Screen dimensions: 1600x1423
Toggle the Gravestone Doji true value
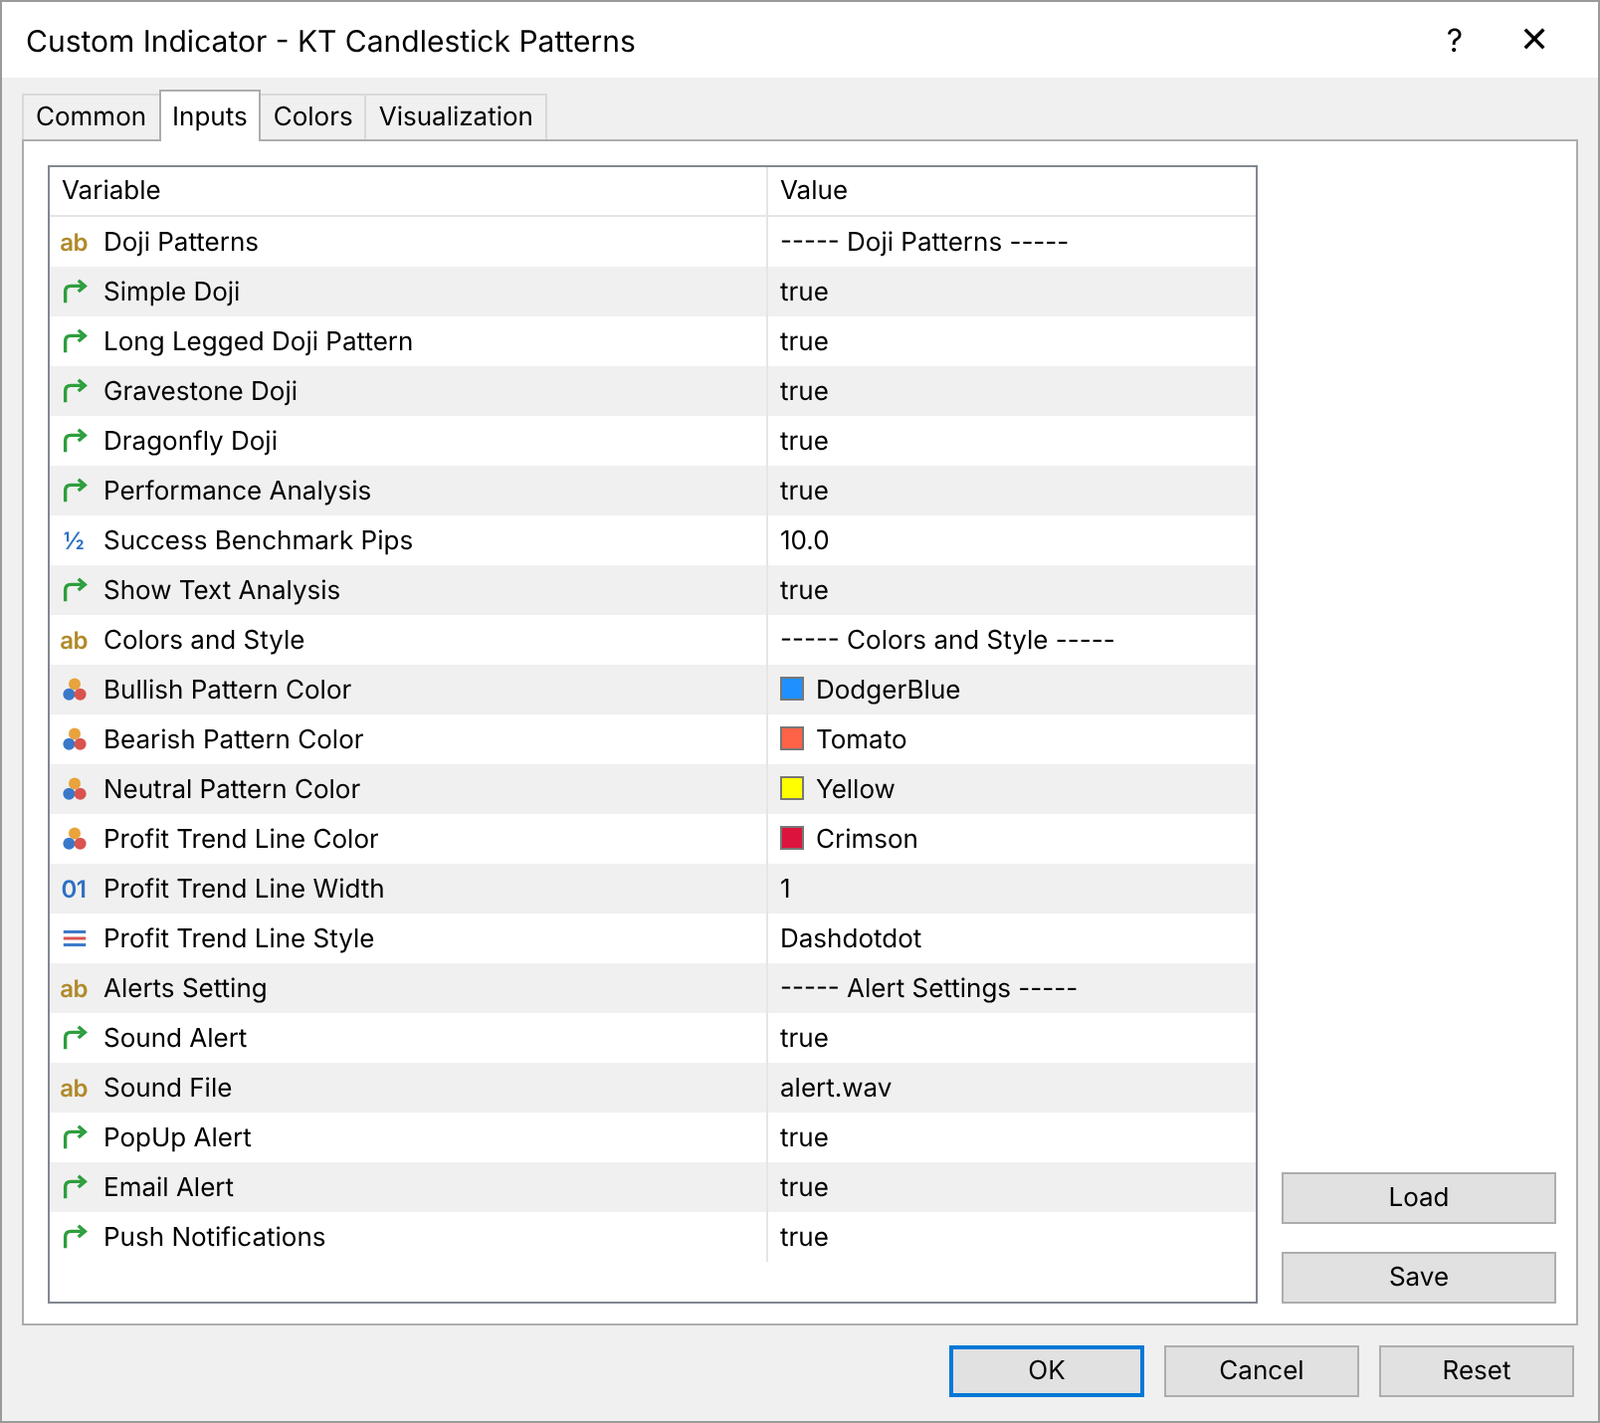1011,391
